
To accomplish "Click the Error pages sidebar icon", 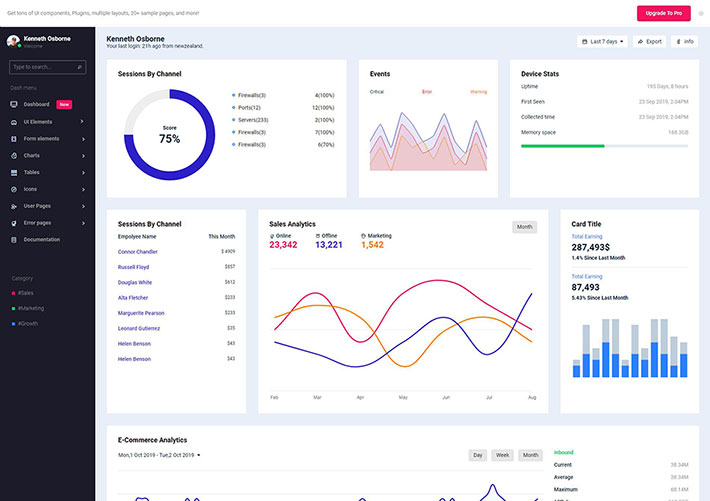I will [13, 223].
